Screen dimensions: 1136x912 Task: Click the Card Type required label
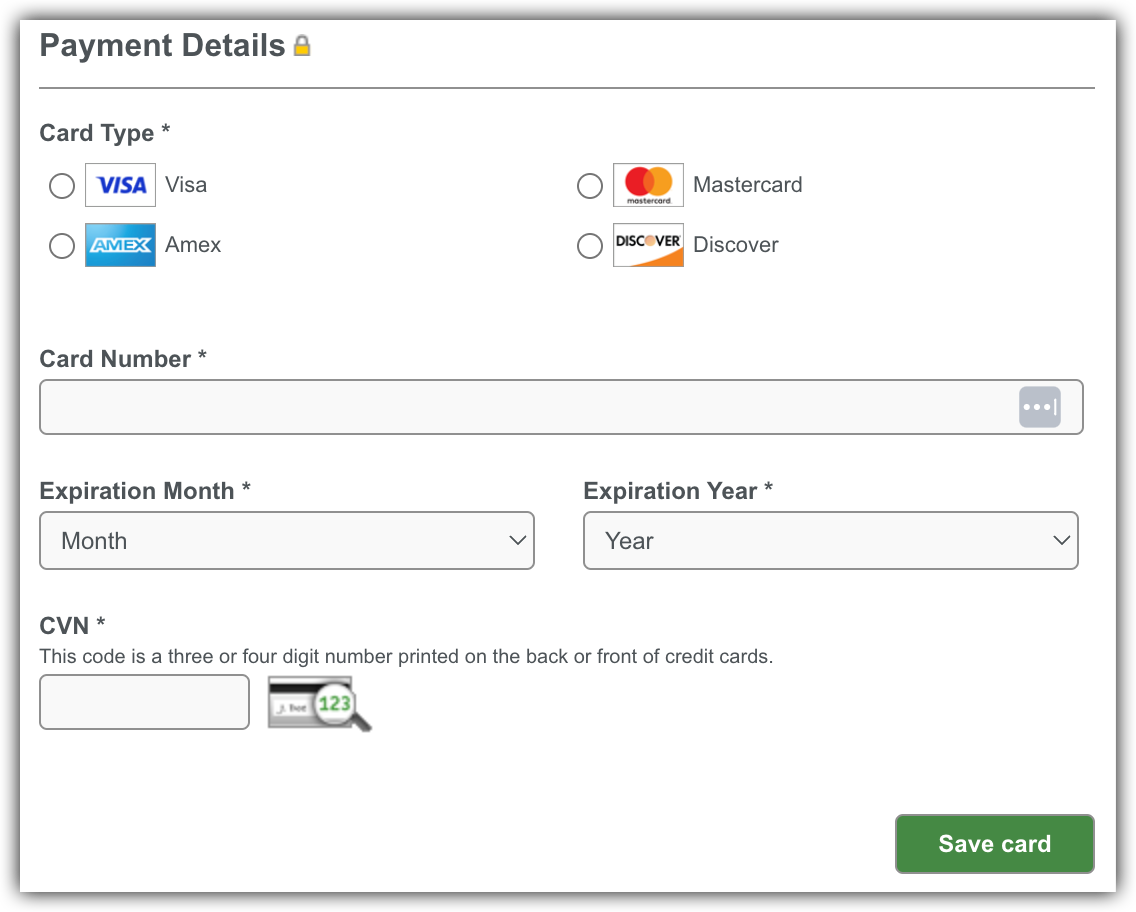(x=104, y=132)
